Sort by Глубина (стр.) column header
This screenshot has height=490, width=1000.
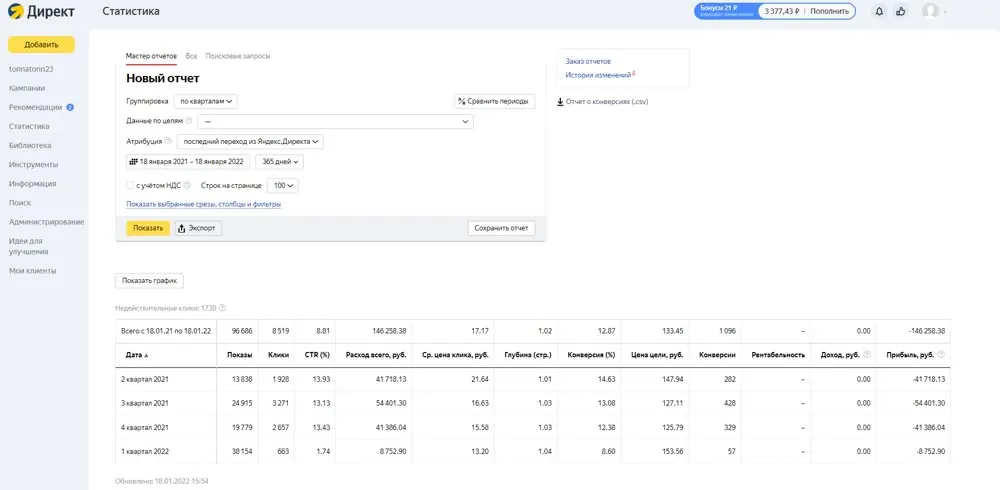point(527,355)
